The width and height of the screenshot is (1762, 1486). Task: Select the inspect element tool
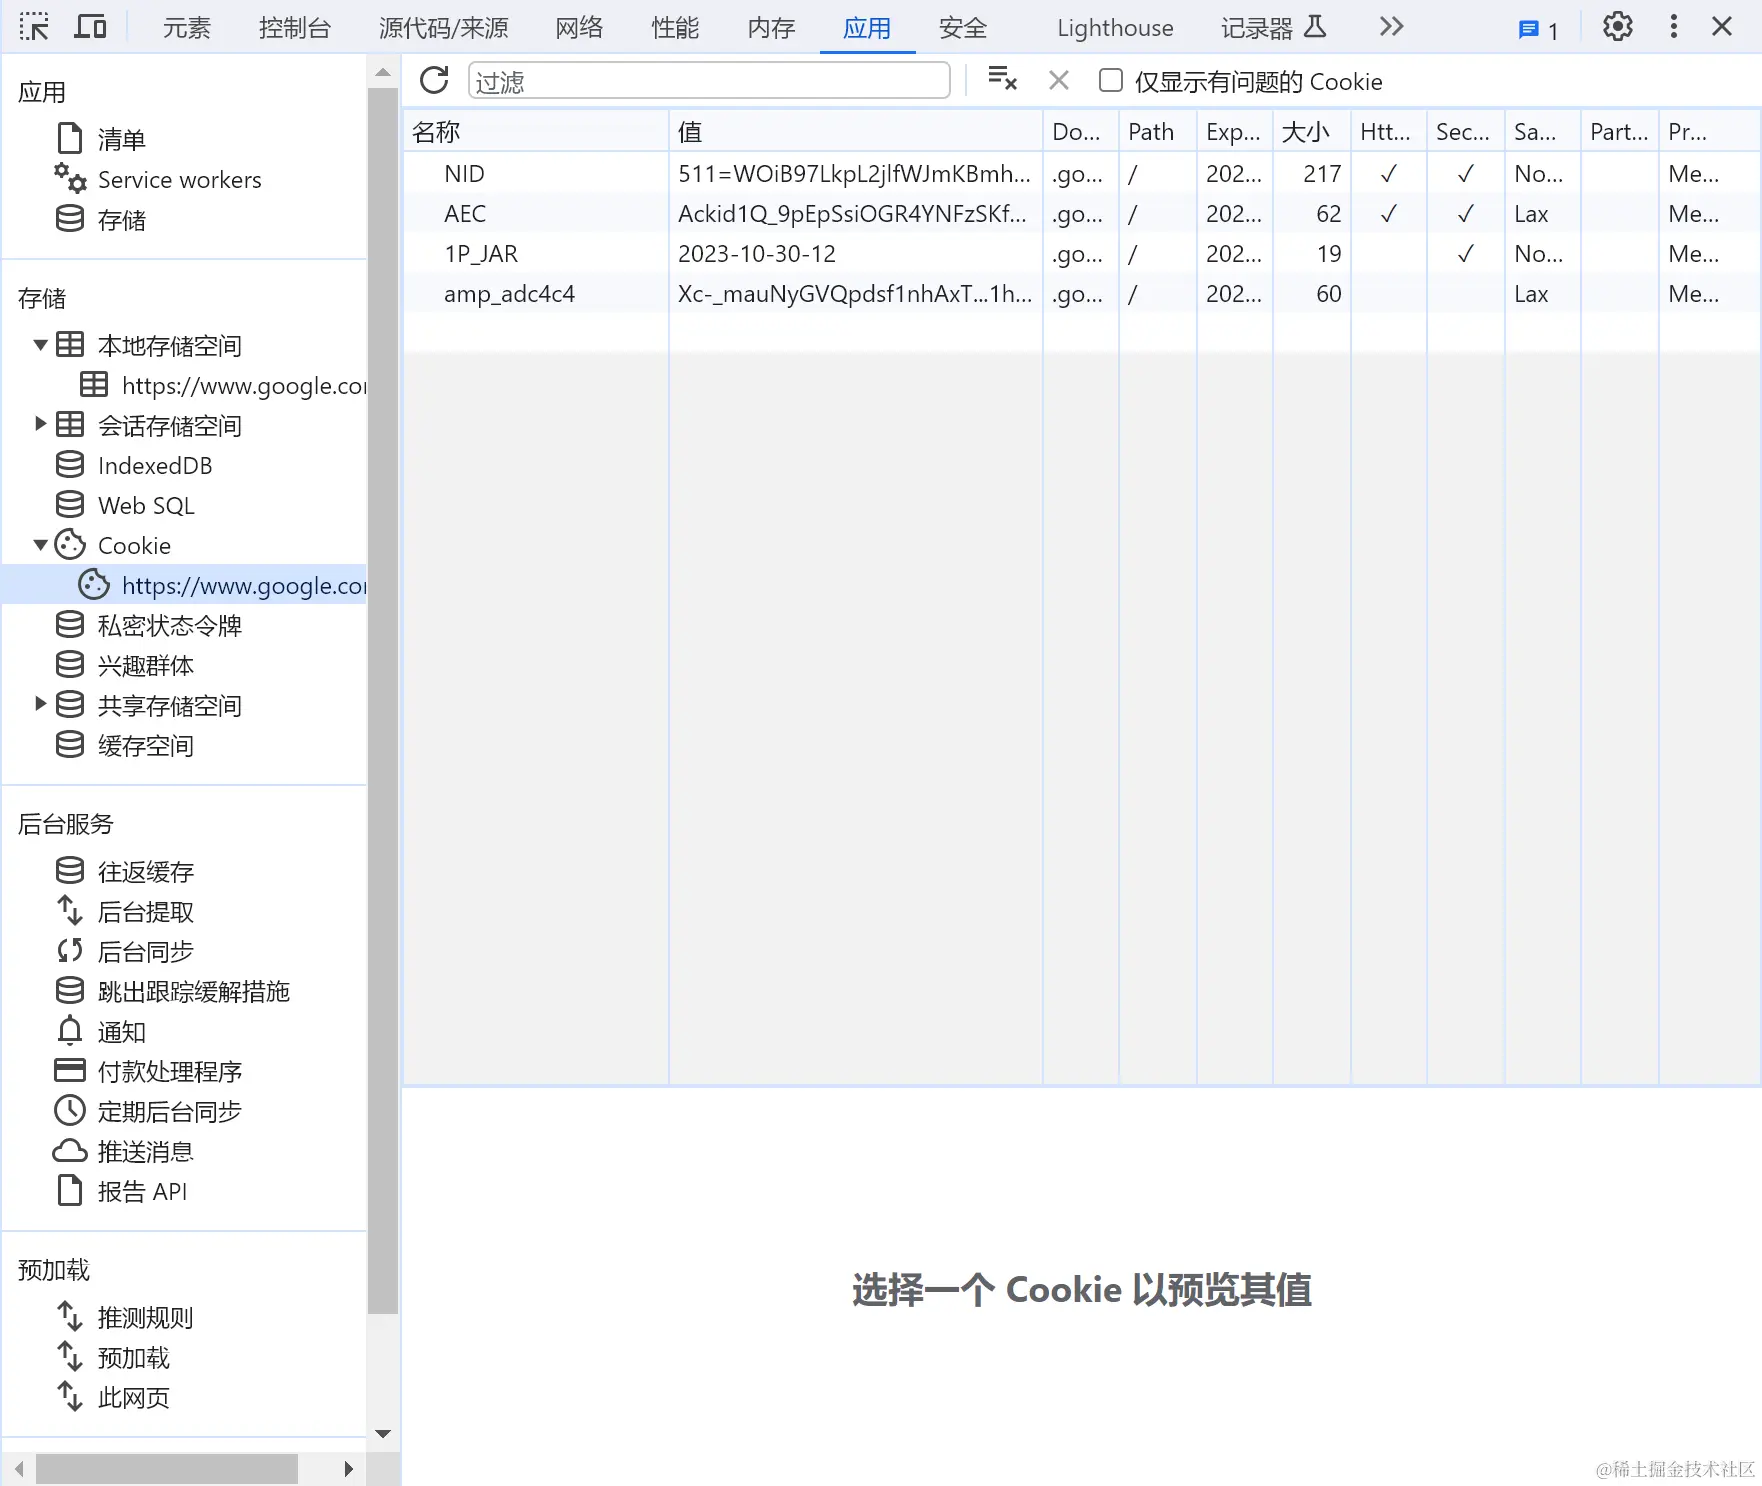(x=33, y=27)
